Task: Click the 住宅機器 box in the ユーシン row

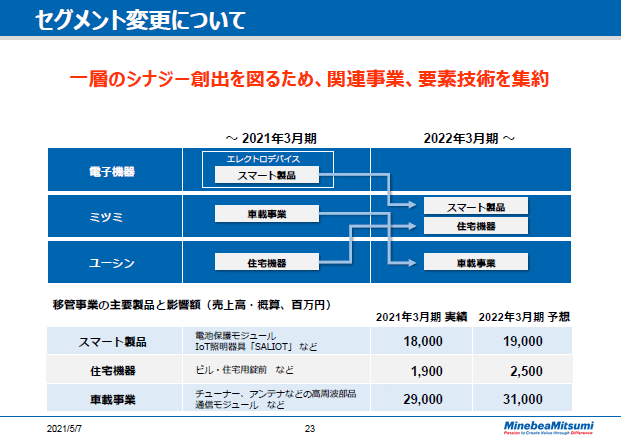Action: [266, 263]
